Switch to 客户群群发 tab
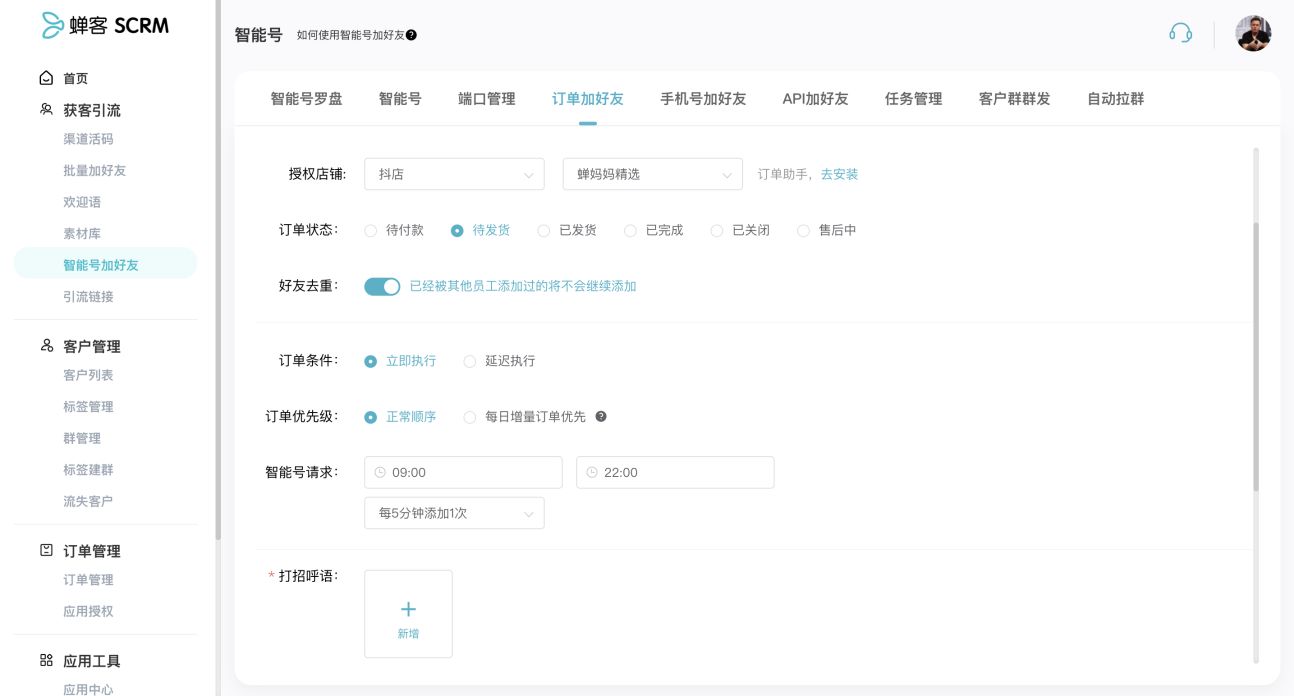Image resolution: width=1294 pixels, height=696 pixels. (1014, 99)
